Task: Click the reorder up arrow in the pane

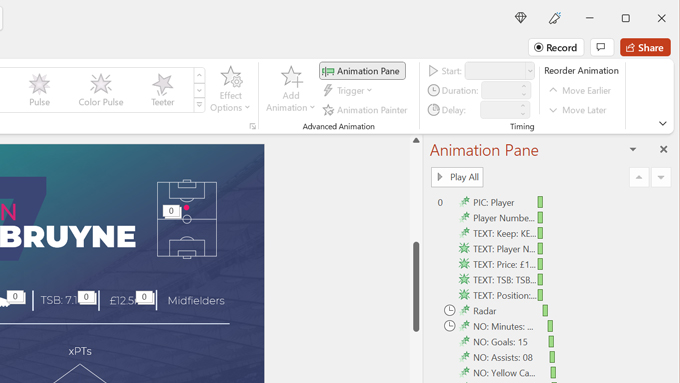Action: [639, 177]
